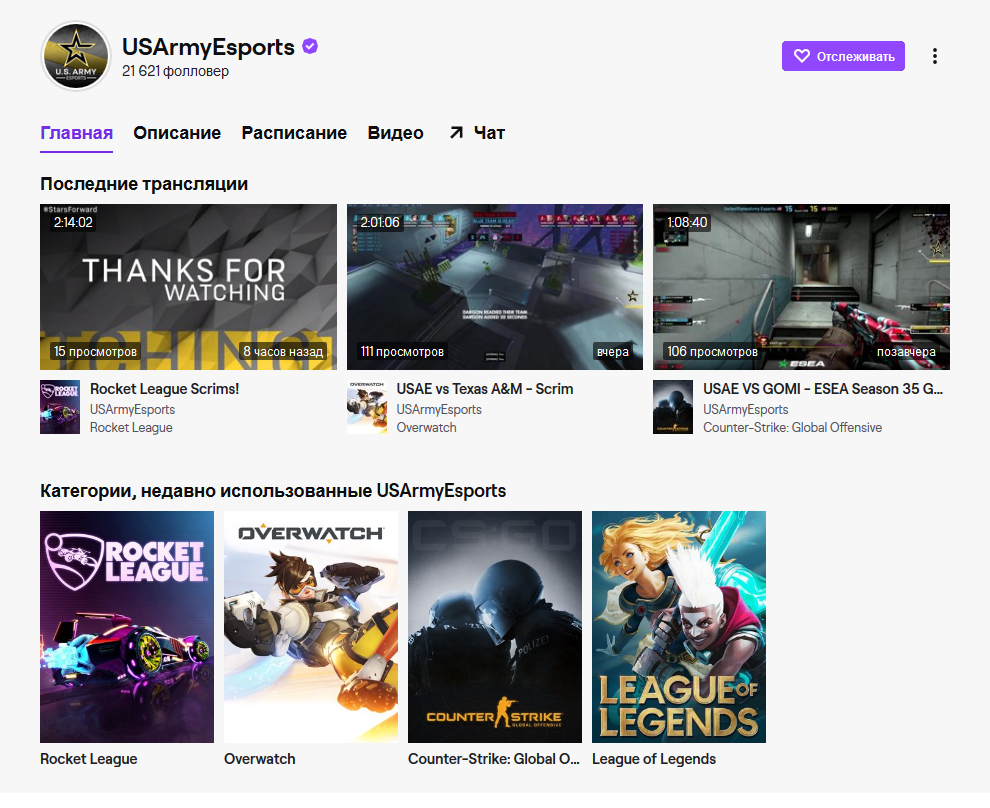Play the 2:01:06 Overwatch stream thumbnail
Viewport: 990px width, 808px height.
coord(495,287)
